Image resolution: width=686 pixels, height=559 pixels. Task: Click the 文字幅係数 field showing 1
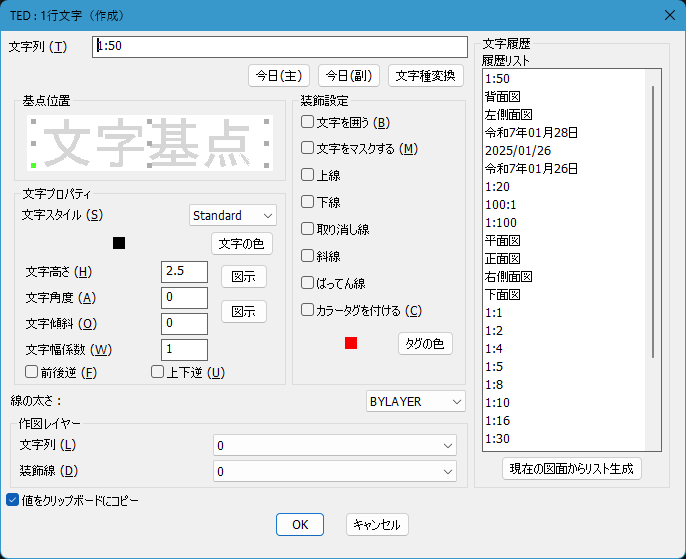pos(185,349)
